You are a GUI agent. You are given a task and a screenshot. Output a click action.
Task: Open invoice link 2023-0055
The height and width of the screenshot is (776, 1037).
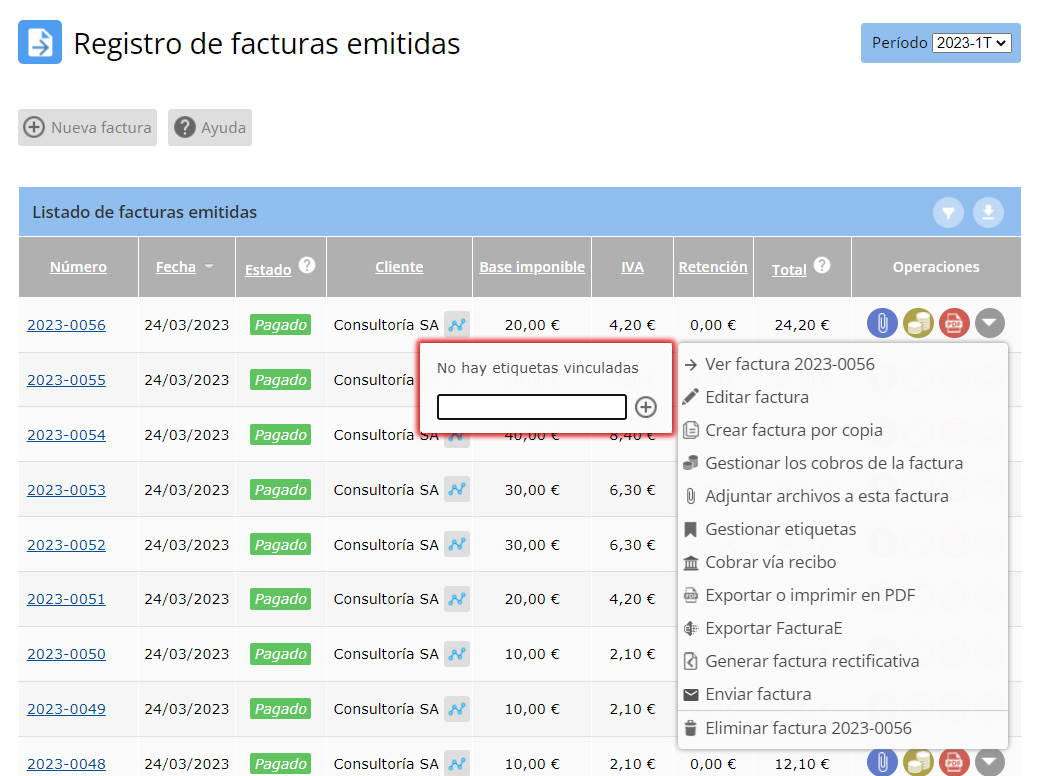point(66,380)
